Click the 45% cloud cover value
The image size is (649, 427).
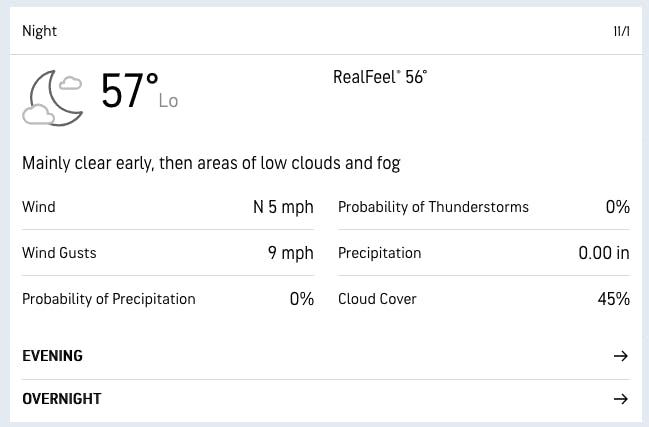click(x=614, y=299)
